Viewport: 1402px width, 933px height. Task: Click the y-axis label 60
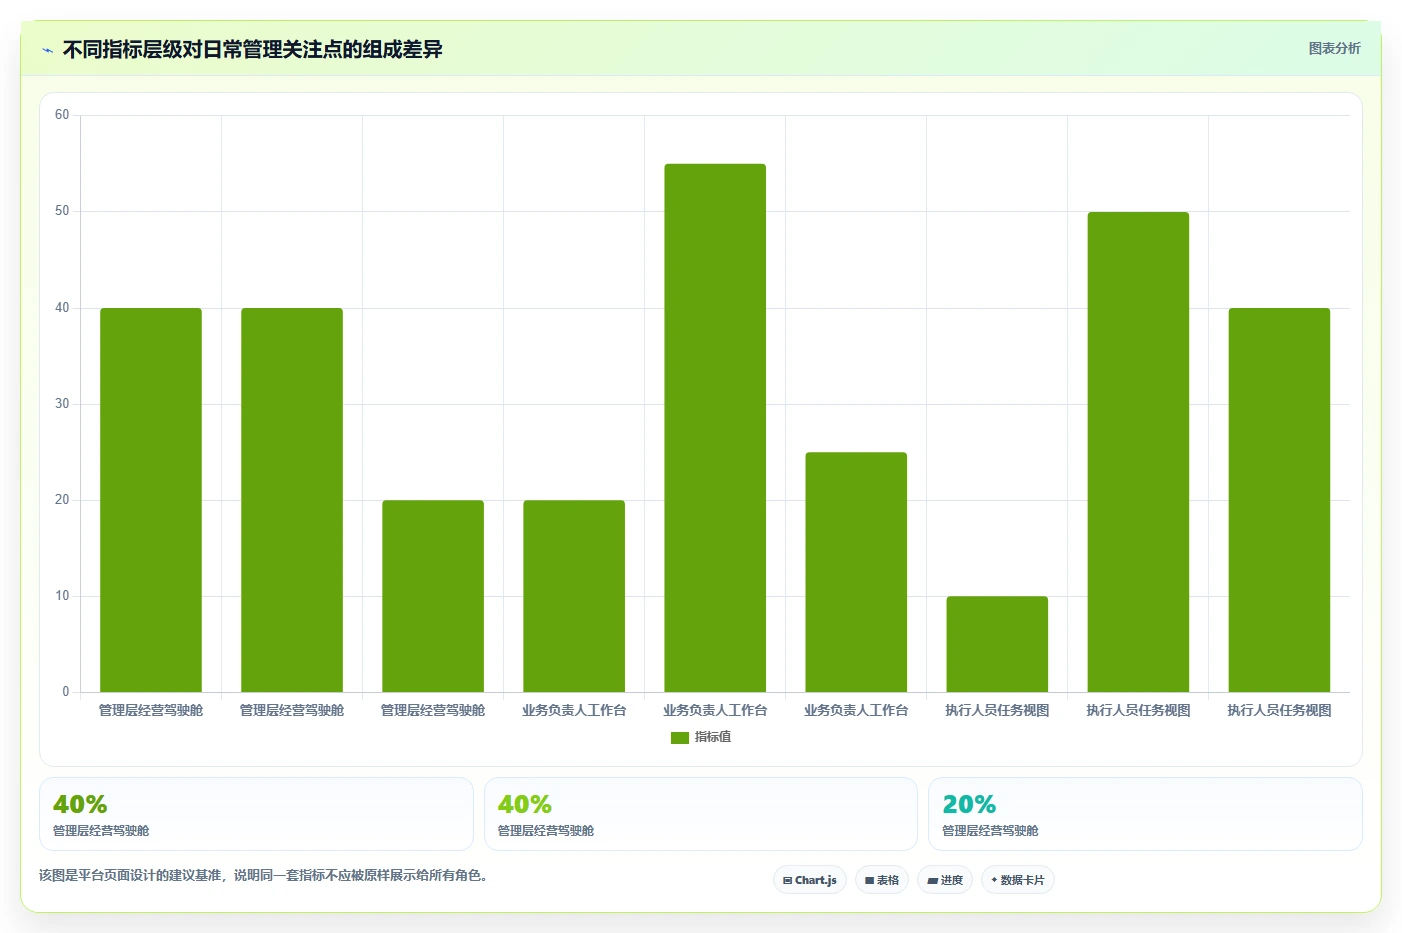[62, 115]
